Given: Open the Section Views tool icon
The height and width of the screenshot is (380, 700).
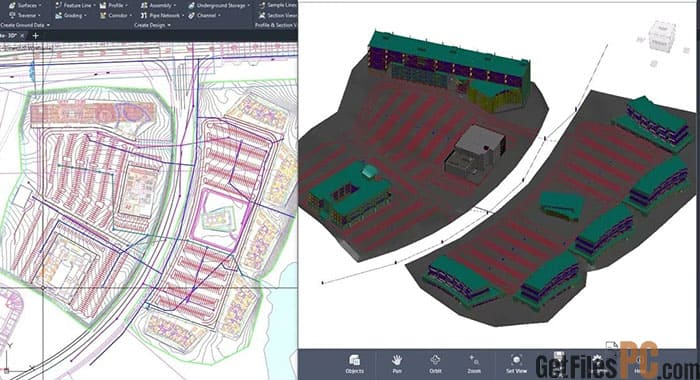Looking at the screenshot, I should (262, 15).
